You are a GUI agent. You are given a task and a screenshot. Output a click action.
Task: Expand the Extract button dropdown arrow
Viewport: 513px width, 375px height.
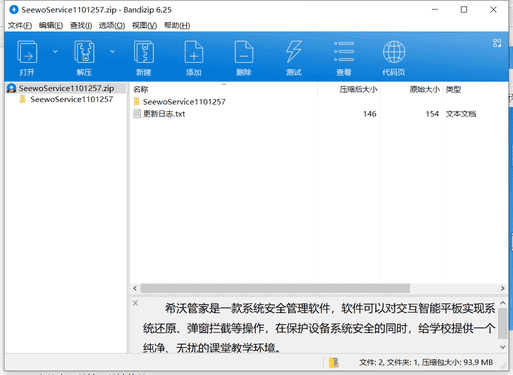112,51
